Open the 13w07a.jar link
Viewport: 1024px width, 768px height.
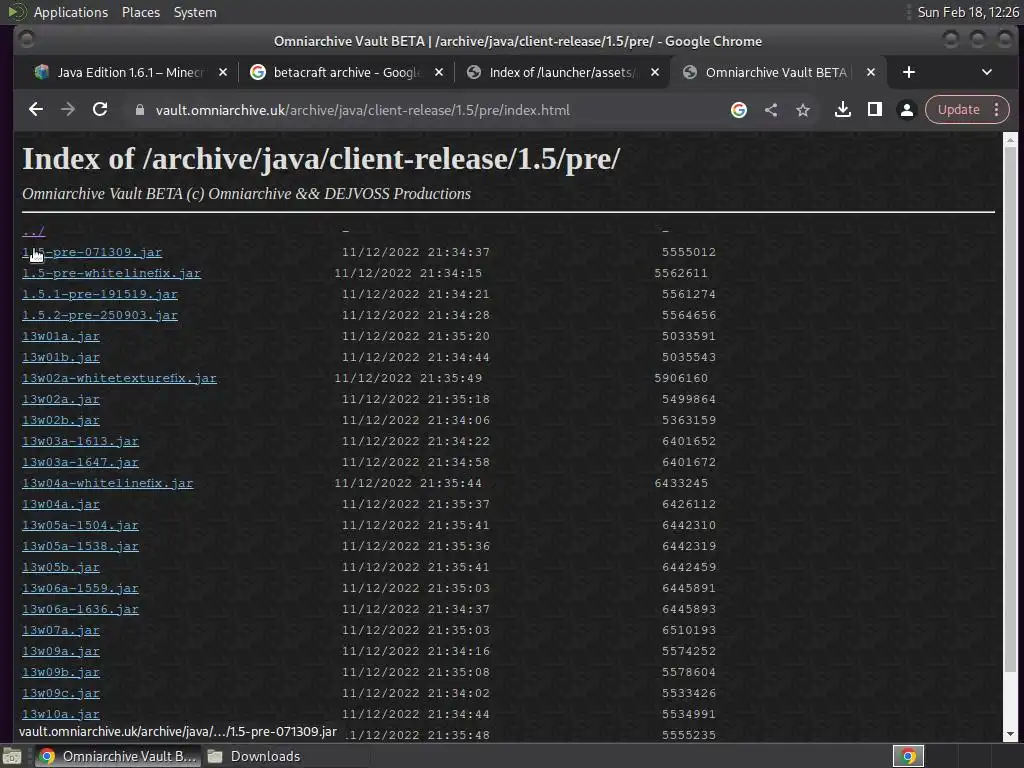(x=61, y=630)
